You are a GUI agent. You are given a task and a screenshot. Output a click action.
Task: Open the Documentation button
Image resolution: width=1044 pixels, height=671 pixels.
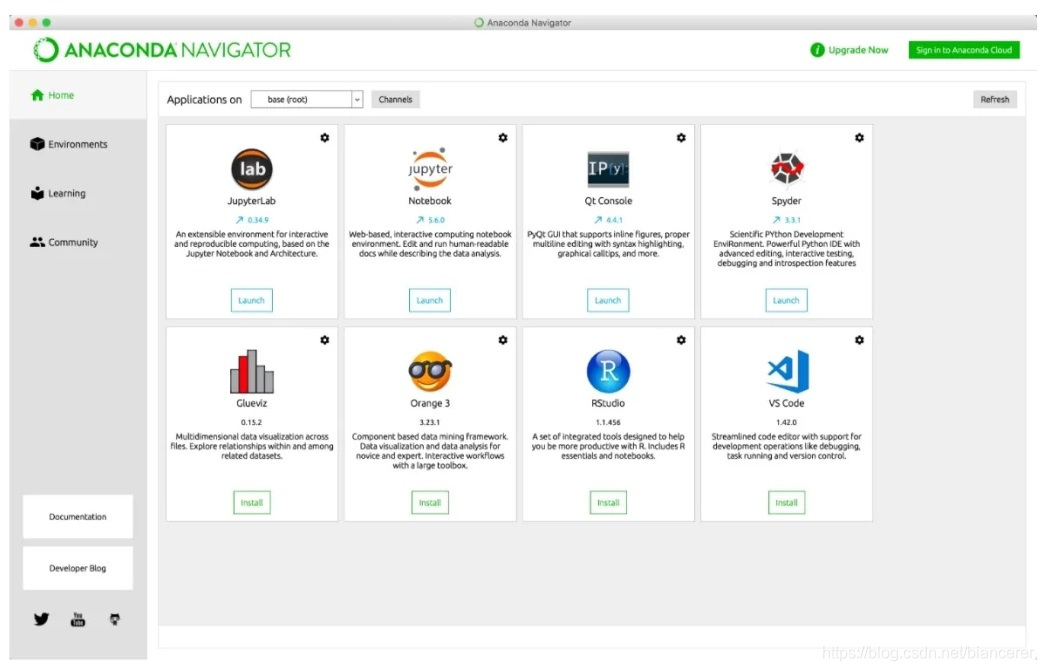pyautogui.click(x=78, y=517)
